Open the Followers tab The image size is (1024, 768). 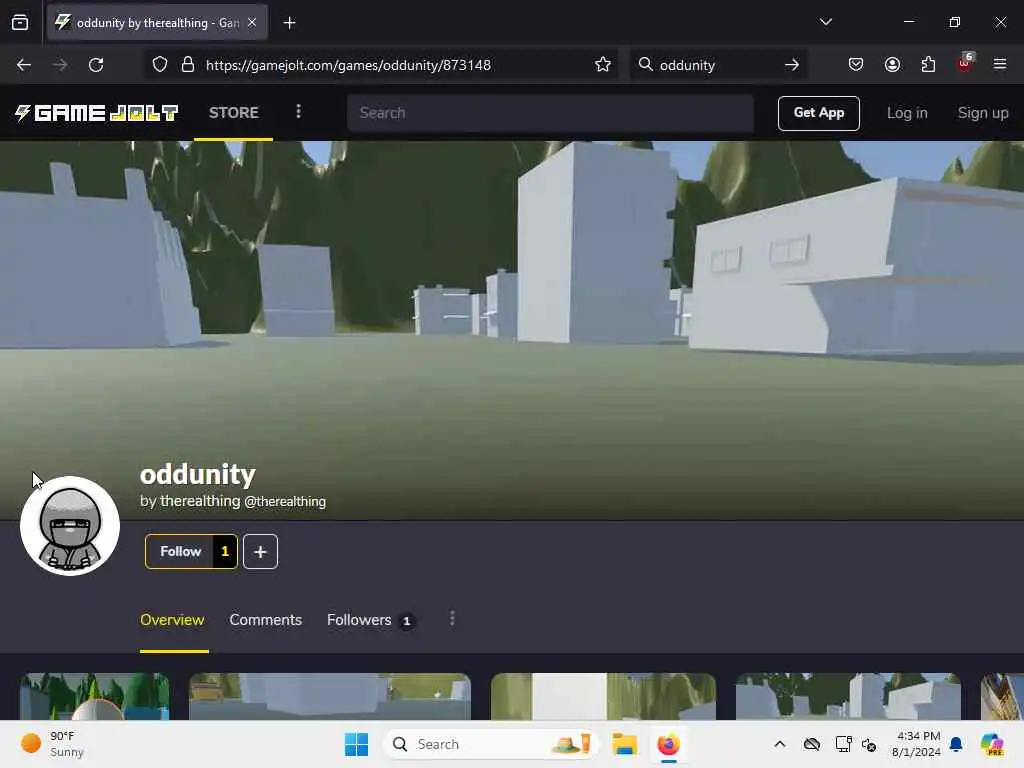coord(370,620)
